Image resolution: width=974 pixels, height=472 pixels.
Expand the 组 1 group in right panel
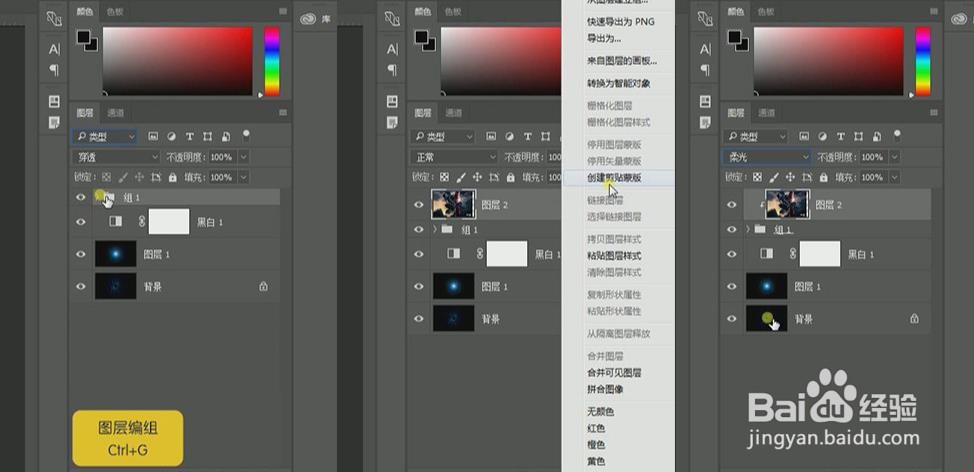748,229
